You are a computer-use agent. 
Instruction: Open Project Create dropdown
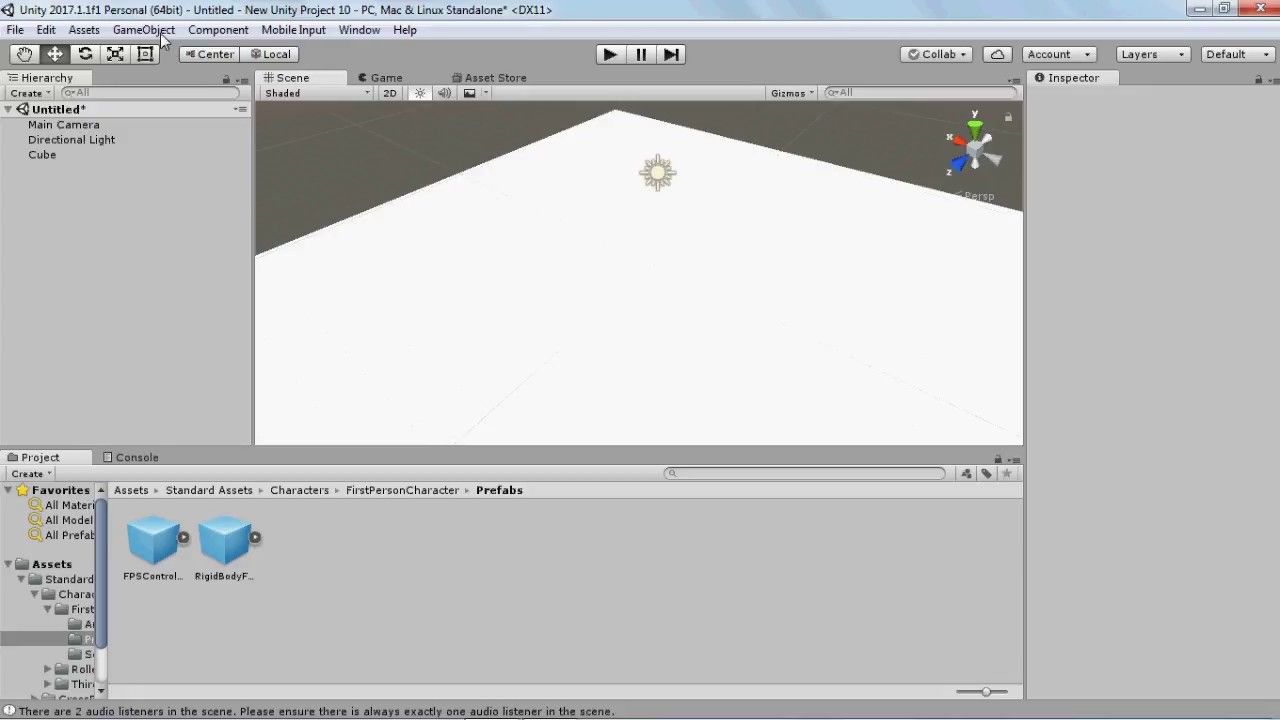click(31, 474)
